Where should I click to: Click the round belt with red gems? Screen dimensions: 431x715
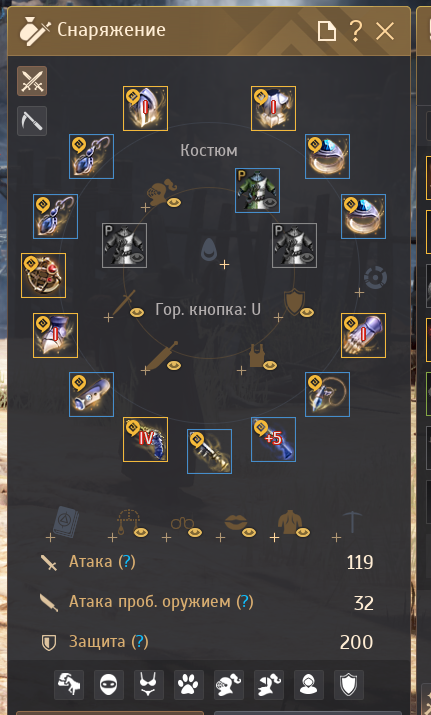[x=44, y=275]
